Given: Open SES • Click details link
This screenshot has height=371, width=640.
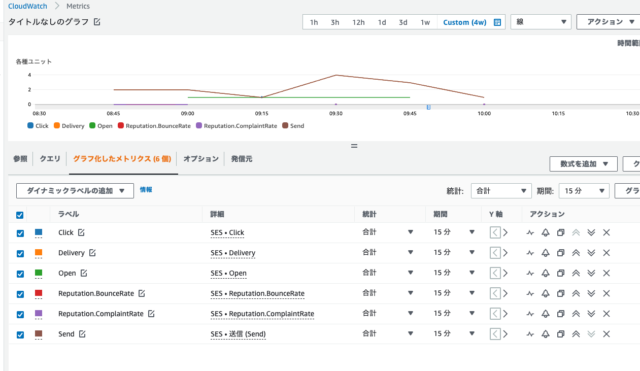Looking at the screenshot, I should pyautogui.click(x=227, y=233).
